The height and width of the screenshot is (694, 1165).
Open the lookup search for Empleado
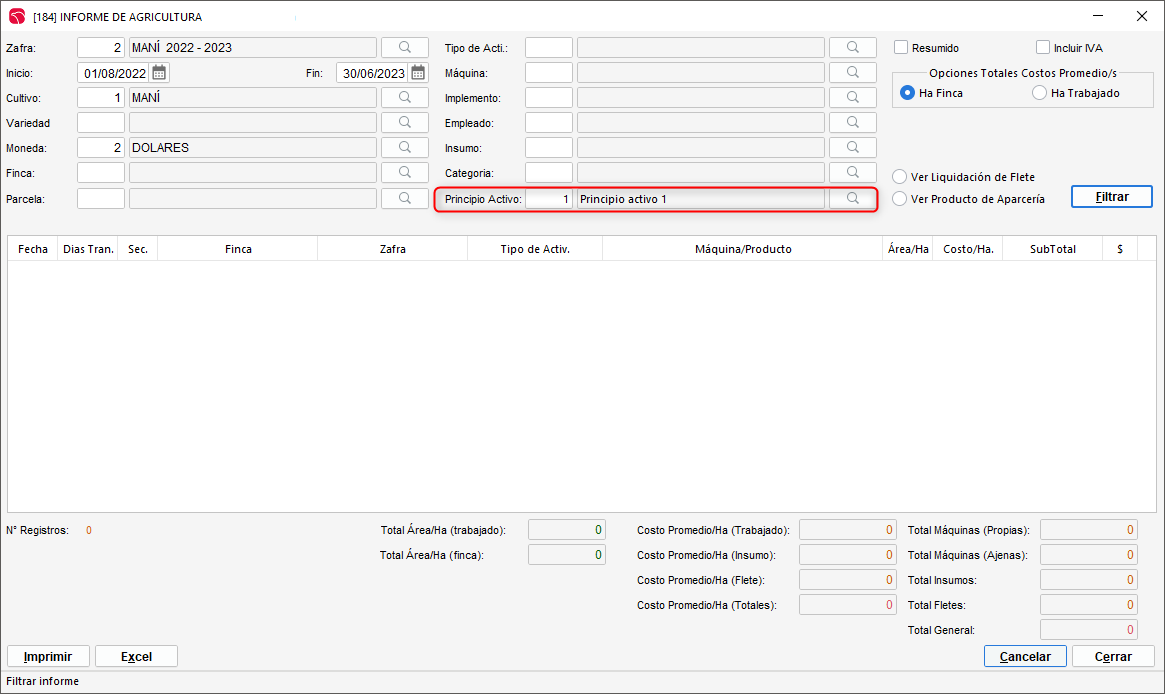pyautogui.click(x=852, y=123)
